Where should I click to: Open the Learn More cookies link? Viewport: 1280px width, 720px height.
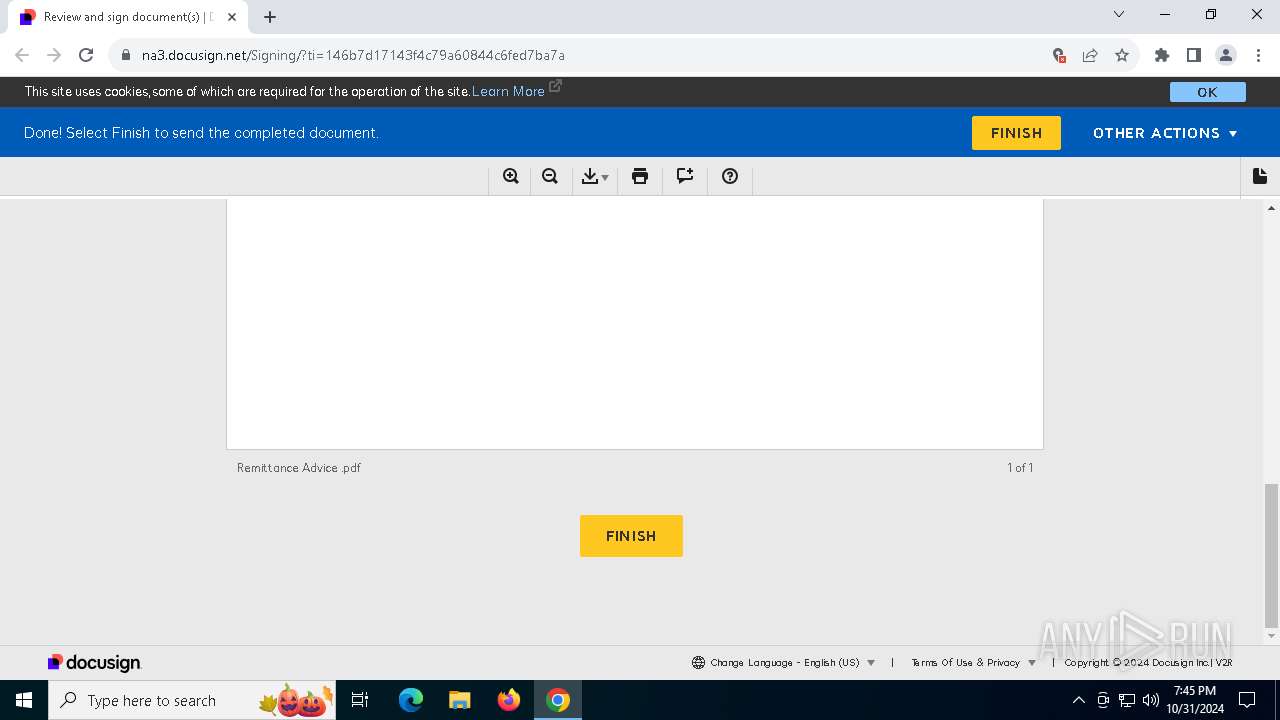point(508,91)
